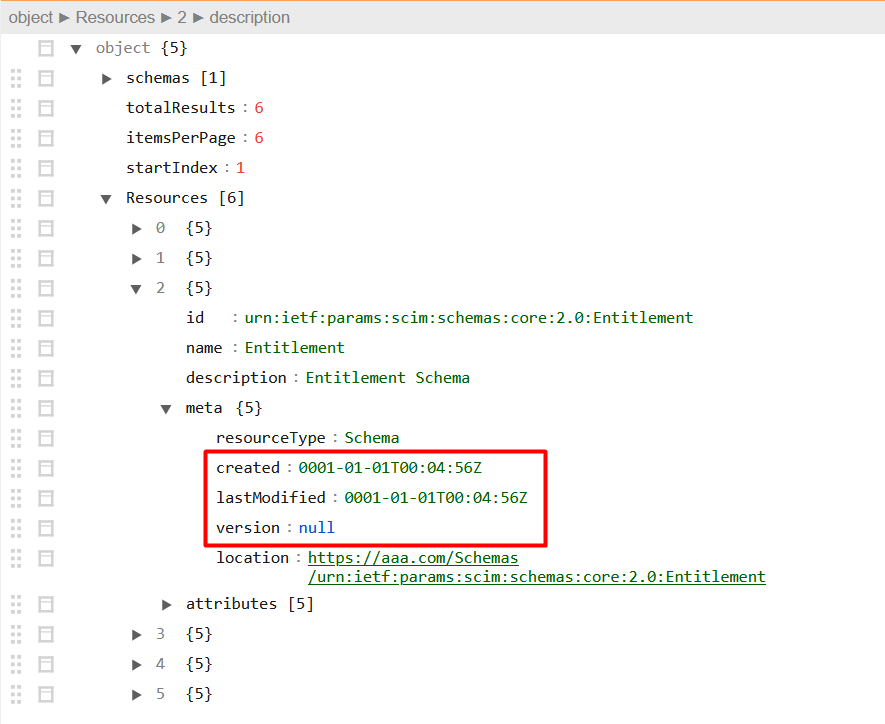Open the action menu for location row
Image resolution: width=885 pixels, height=724 pixels.
[46, 559]
